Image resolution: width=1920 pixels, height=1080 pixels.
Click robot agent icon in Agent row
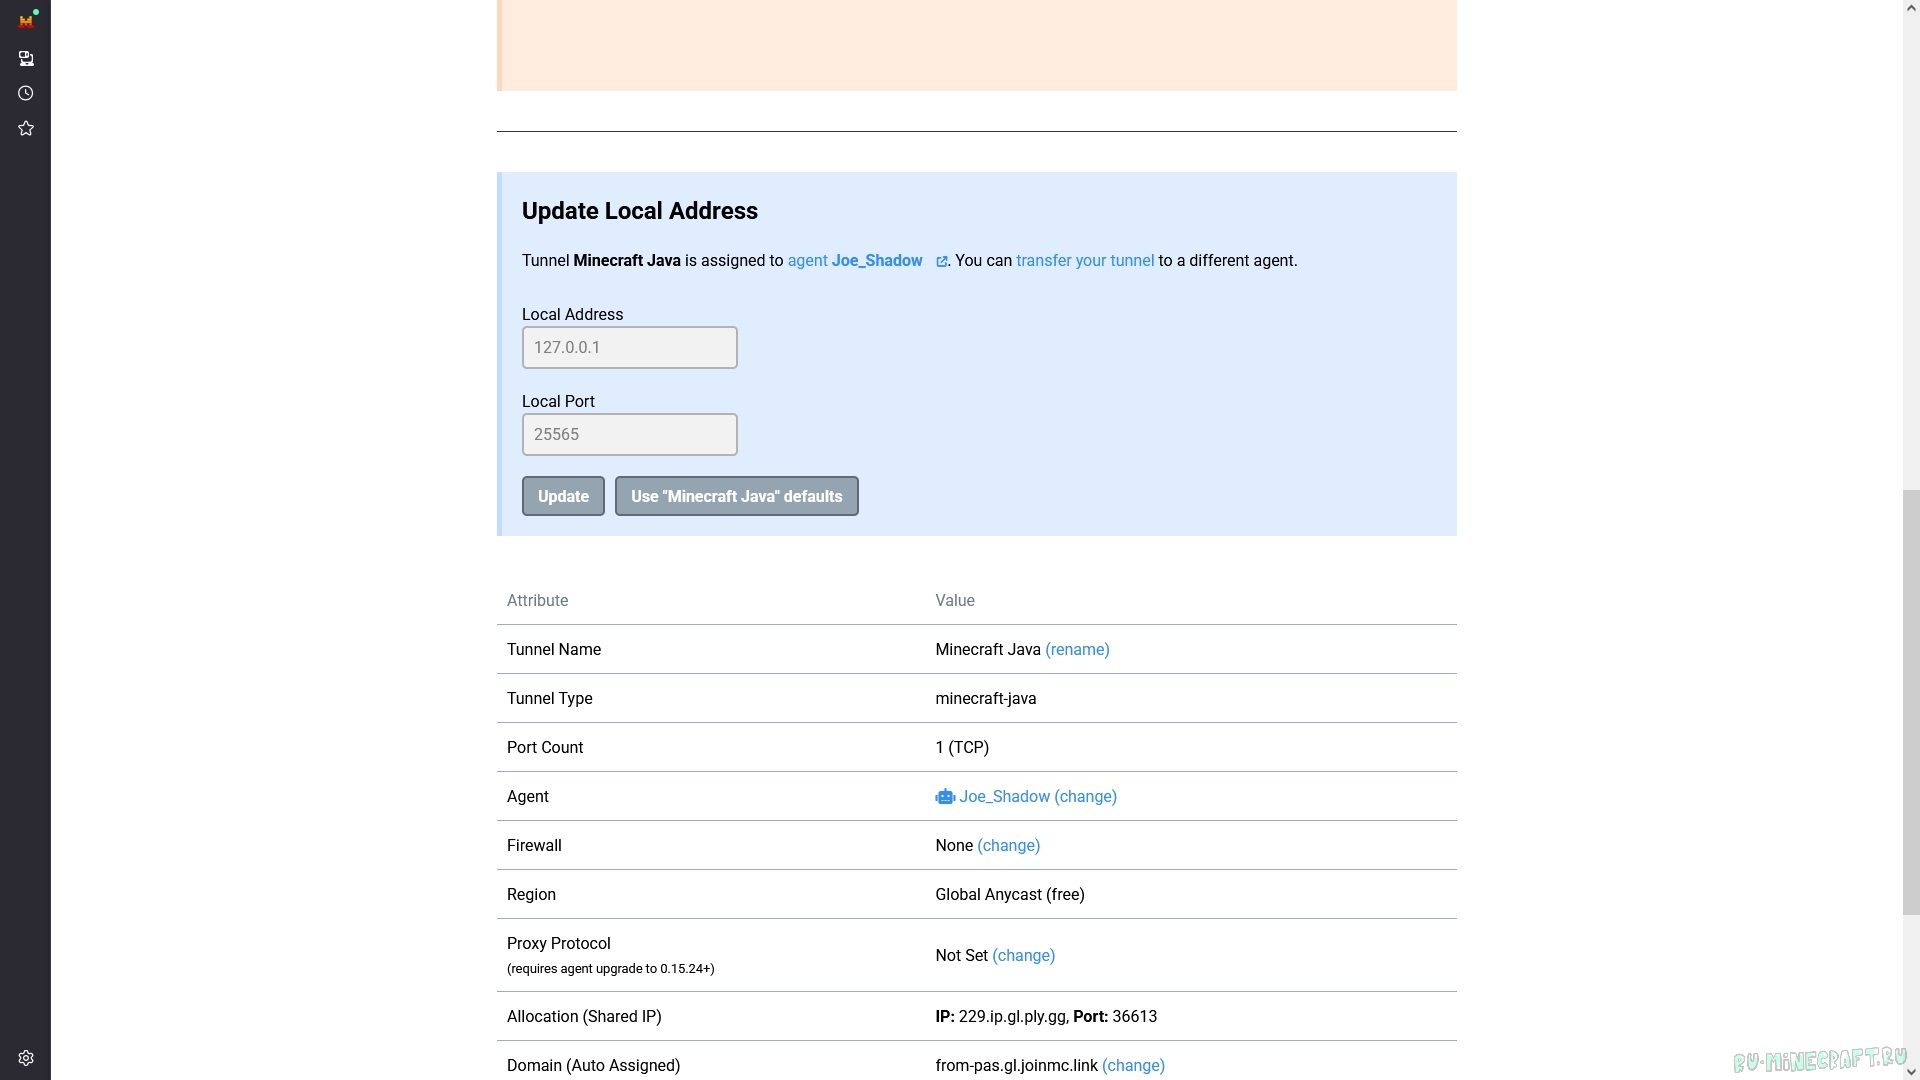945,797
